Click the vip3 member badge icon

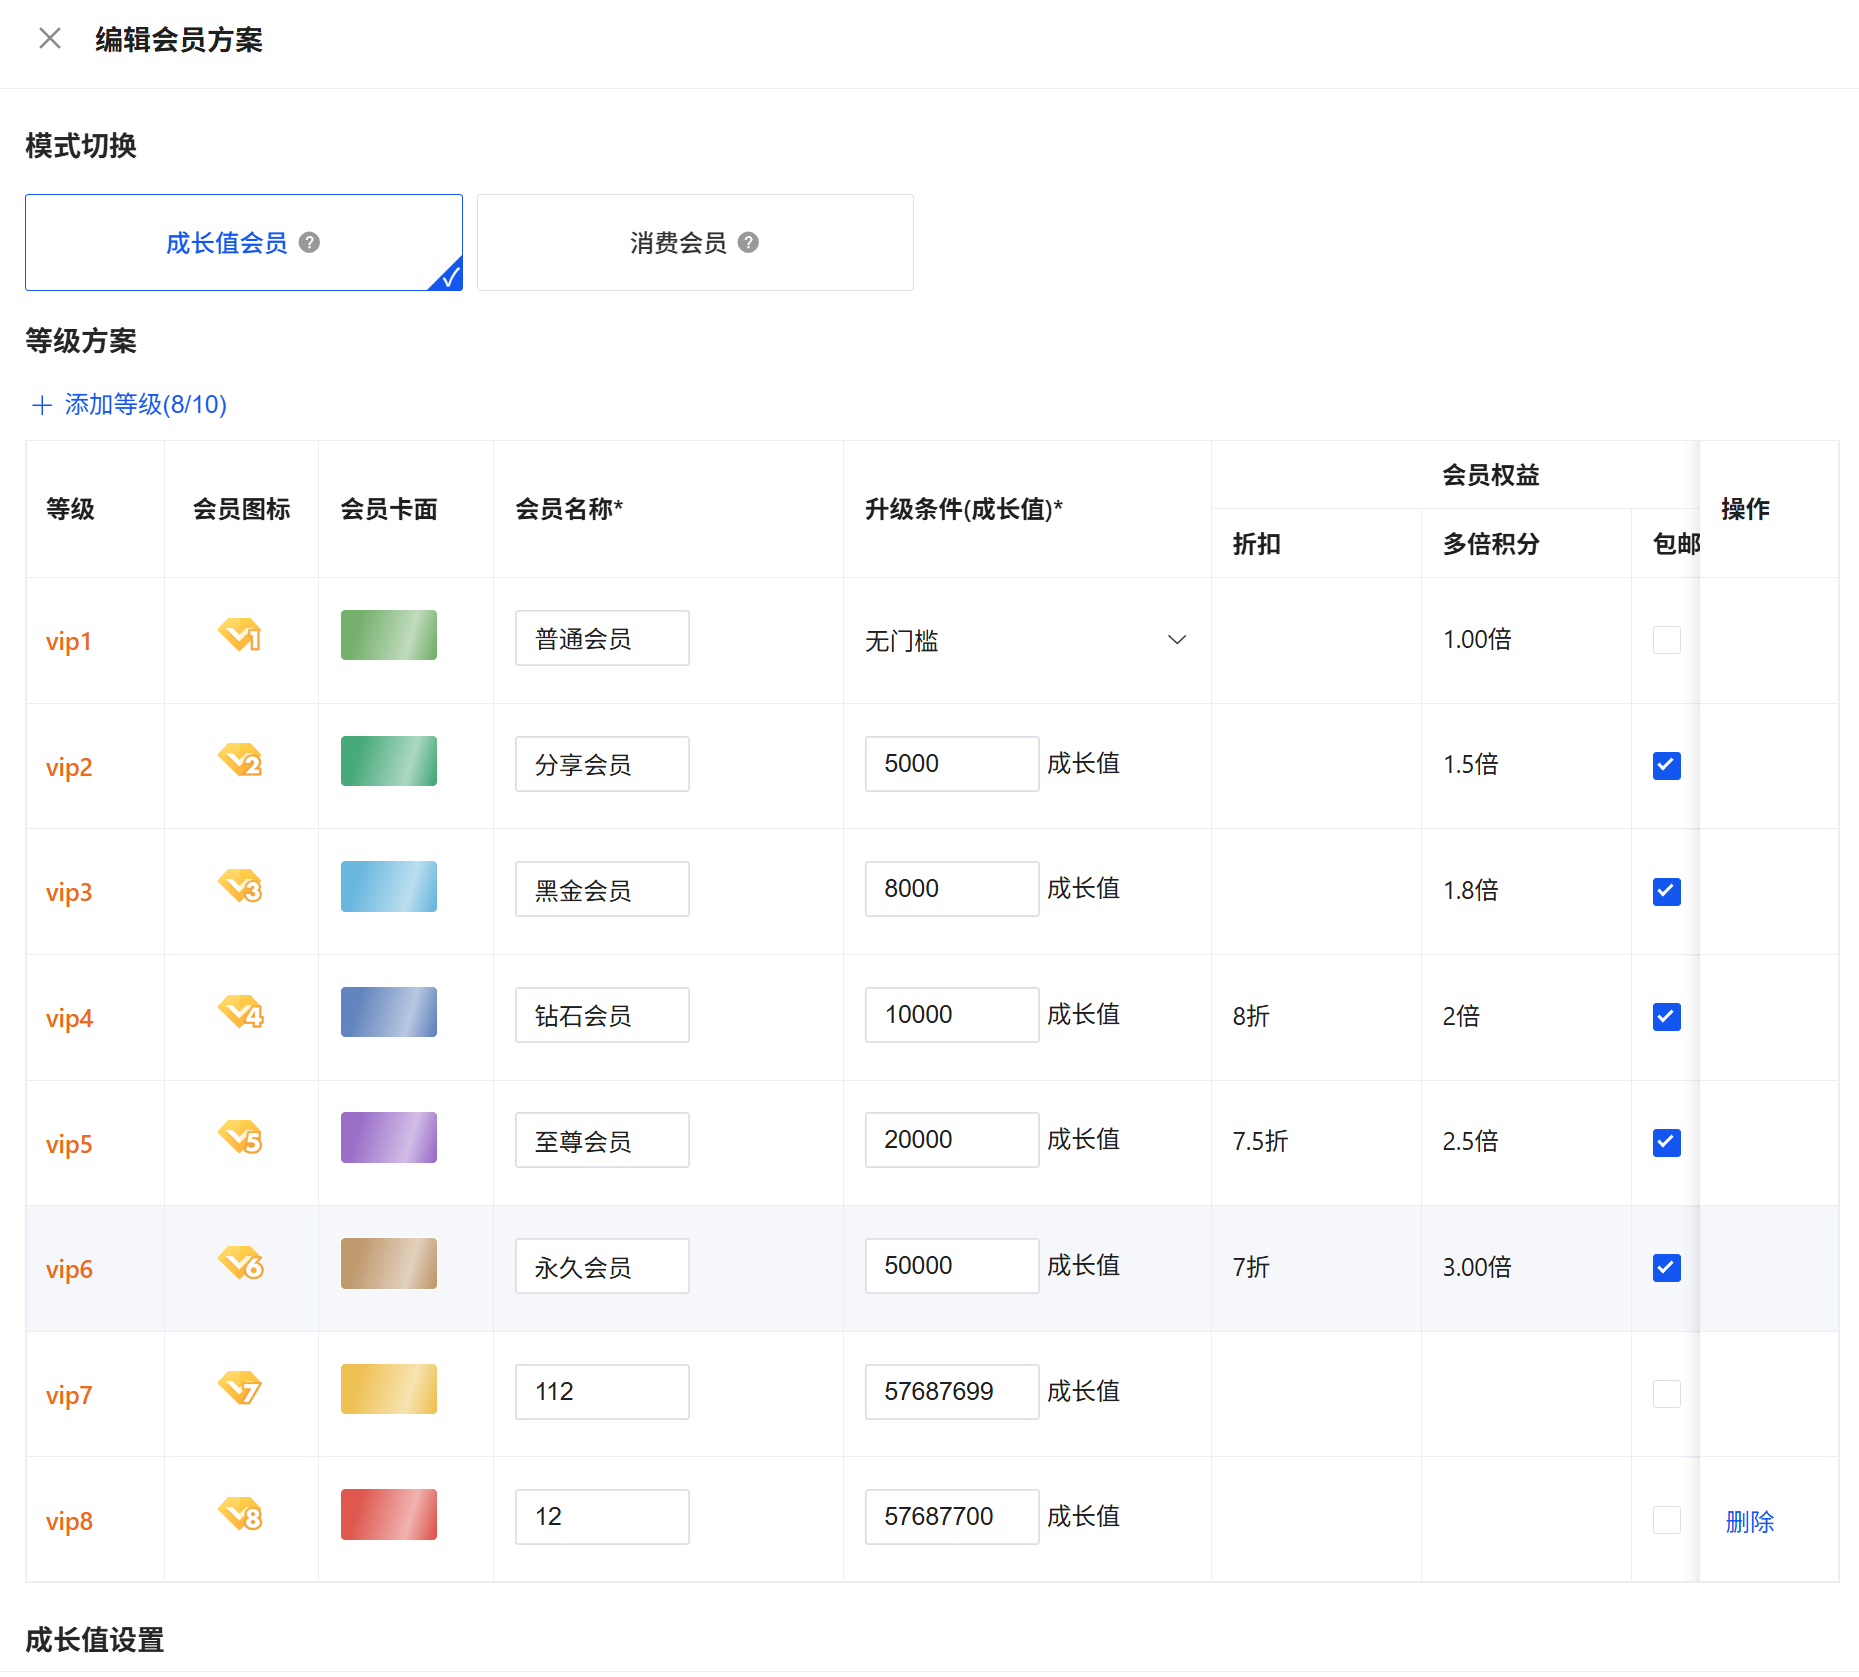pyautogui.click(x=240, y=887)
